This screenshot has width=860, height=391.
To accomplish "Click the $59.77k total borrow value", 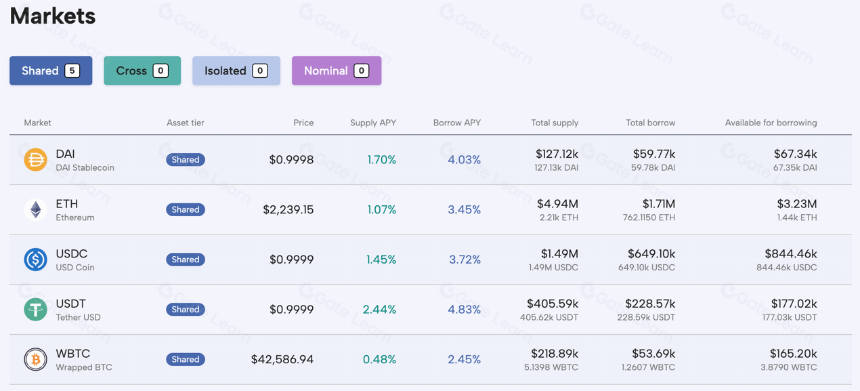I will click(654, 154).
